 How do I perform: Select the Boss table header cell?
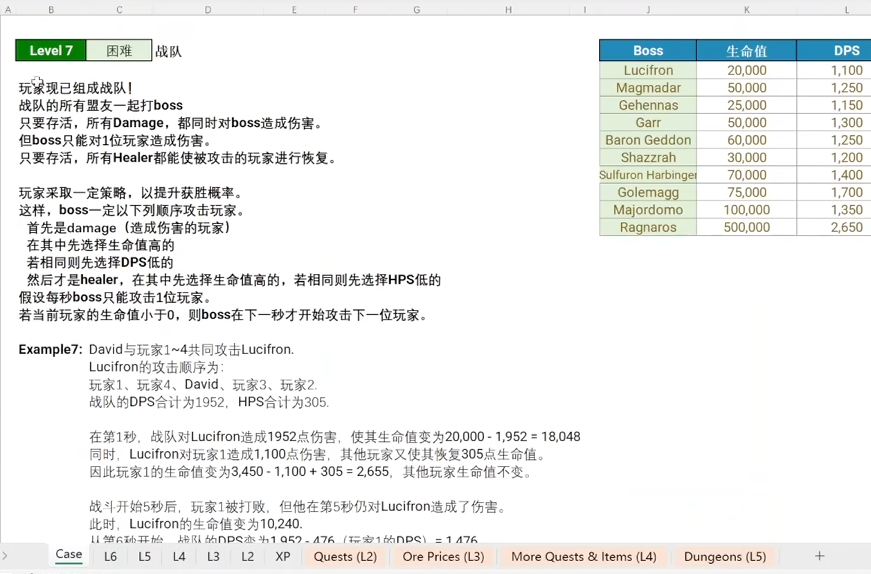[648, 51]
